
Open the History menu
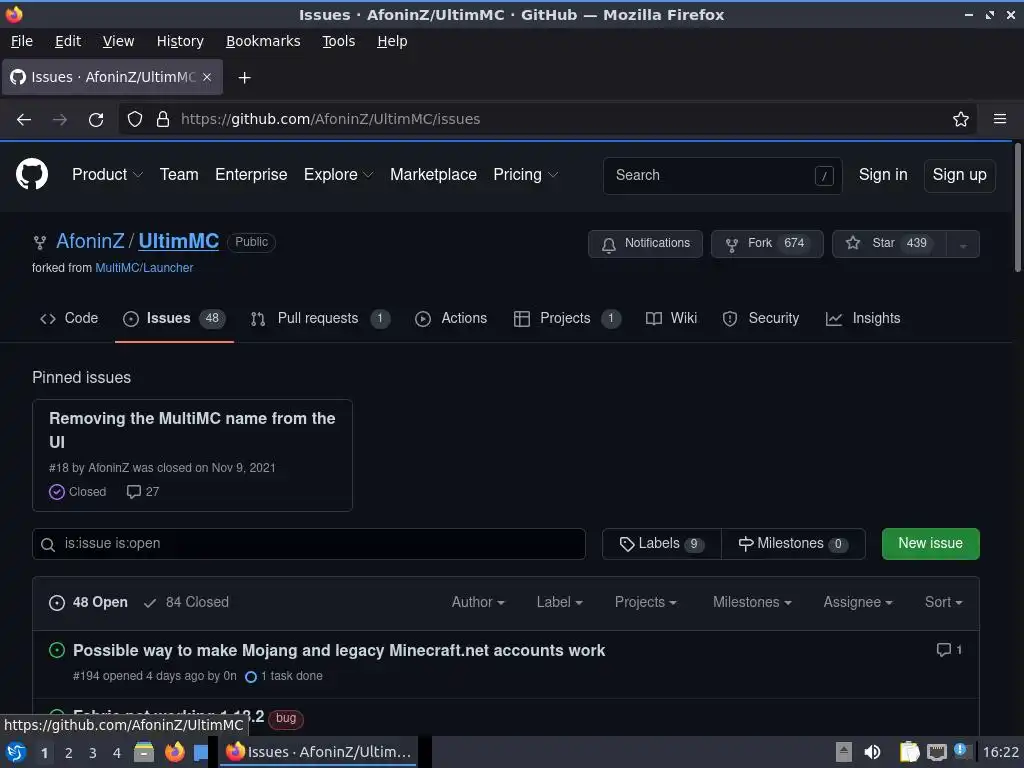180,41
